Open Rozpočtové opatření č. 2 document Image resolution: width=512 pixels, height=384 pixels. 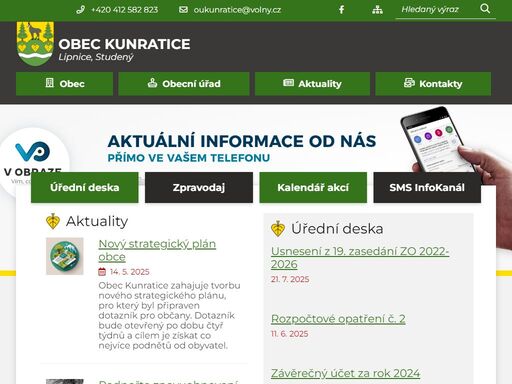coord(338,319)
